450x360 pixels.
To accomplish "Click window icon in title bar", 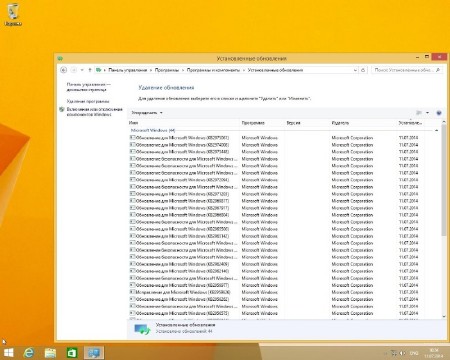I will (60, 58).
